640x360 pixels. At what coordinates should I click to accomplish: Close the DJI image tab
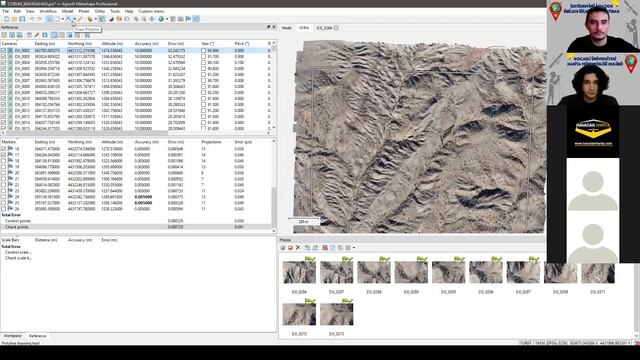click(x=336, y=28)
